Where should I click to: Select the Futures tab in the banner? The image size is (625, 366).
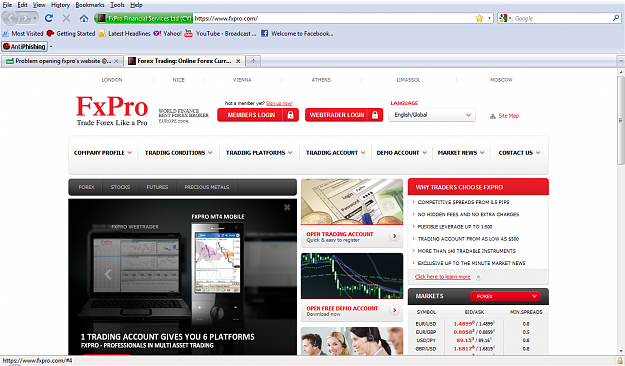pos(157,187)
